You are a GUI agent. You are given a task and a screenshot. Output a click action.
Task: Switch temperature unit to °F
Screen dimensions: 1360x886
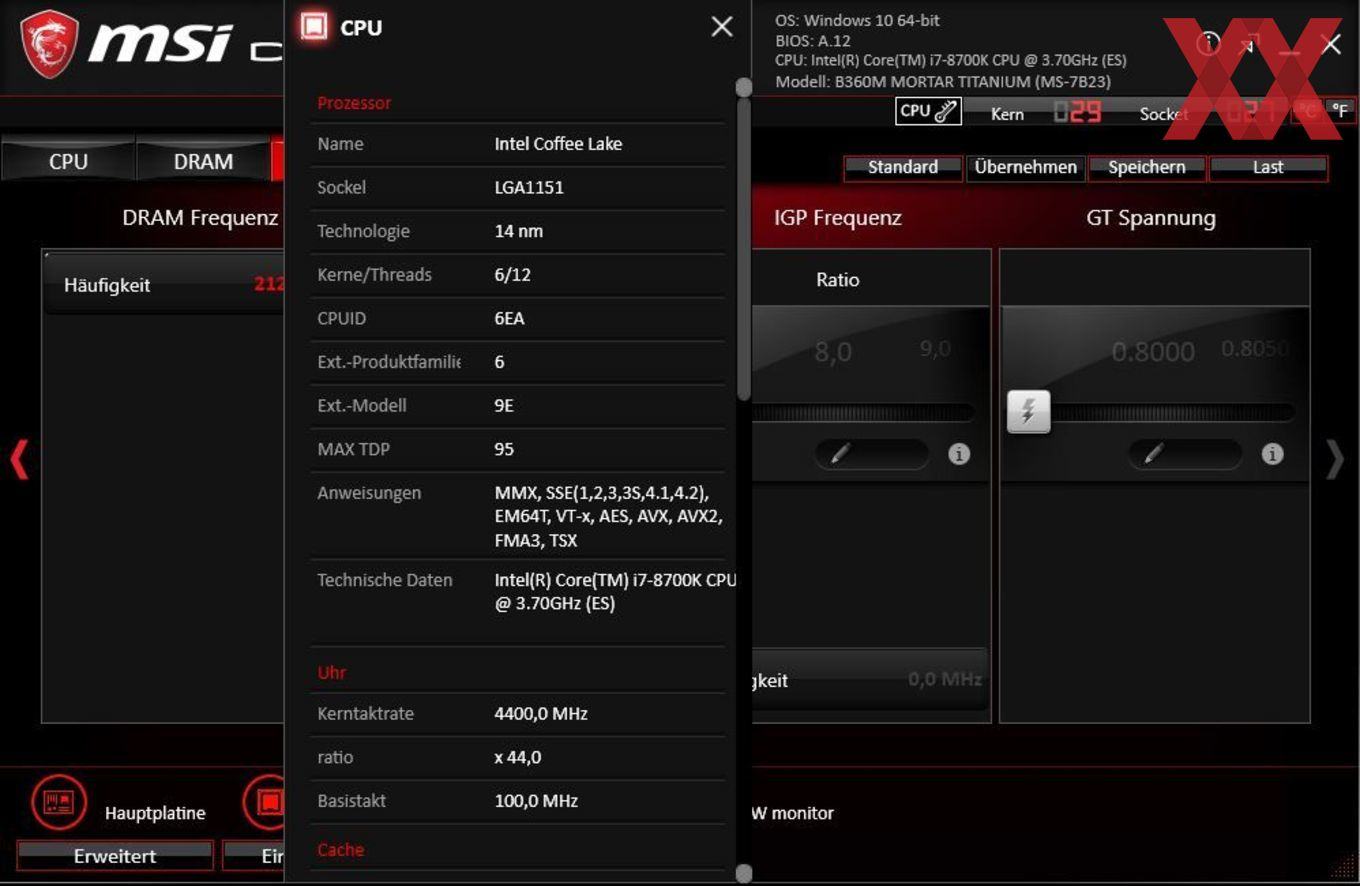(x=1339, y=111)
